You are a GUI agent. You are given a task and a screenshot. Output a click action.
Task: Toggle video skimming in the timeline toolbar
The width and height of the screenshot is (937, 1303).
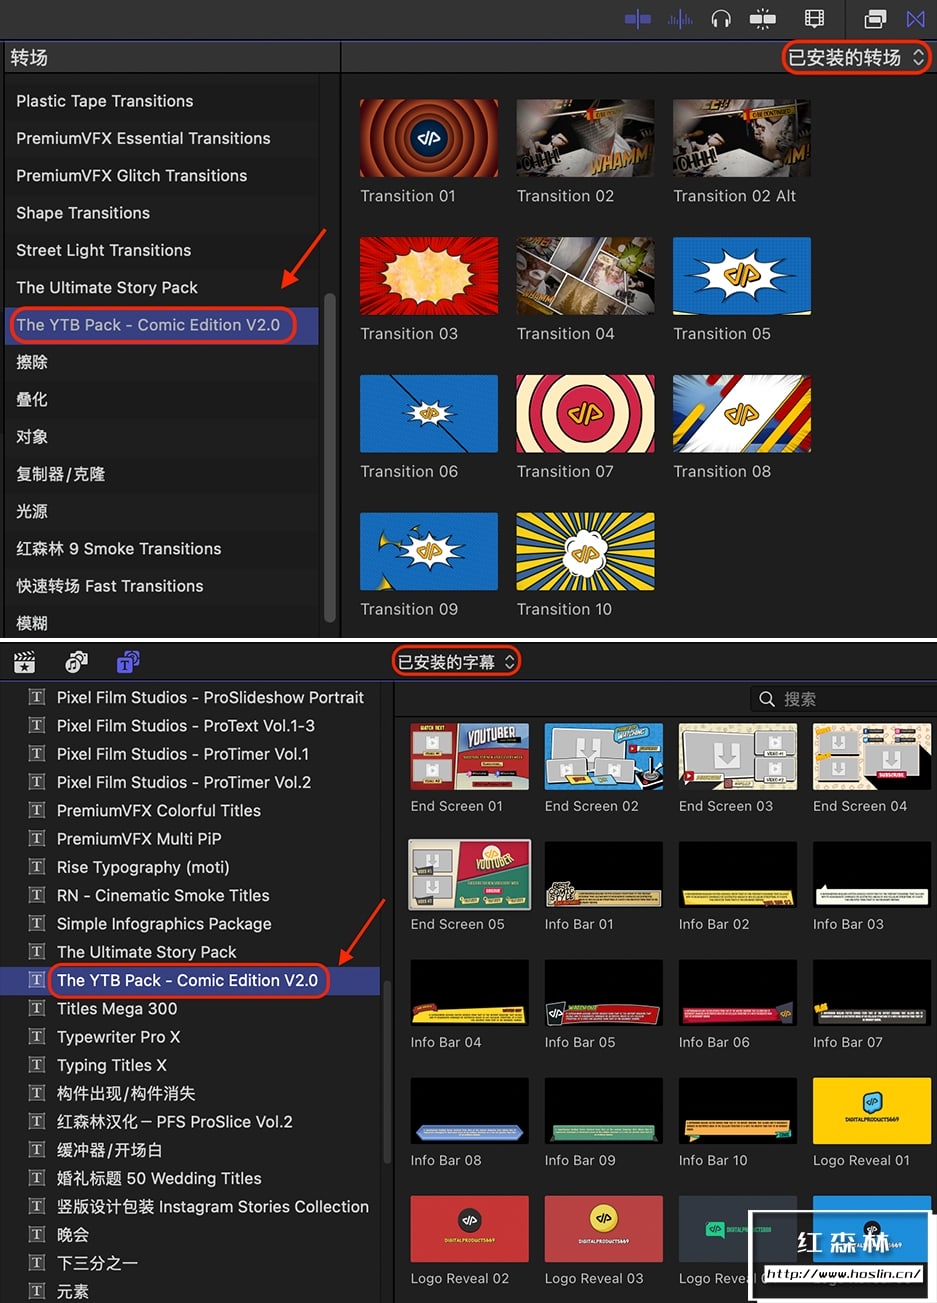(638, 19)
